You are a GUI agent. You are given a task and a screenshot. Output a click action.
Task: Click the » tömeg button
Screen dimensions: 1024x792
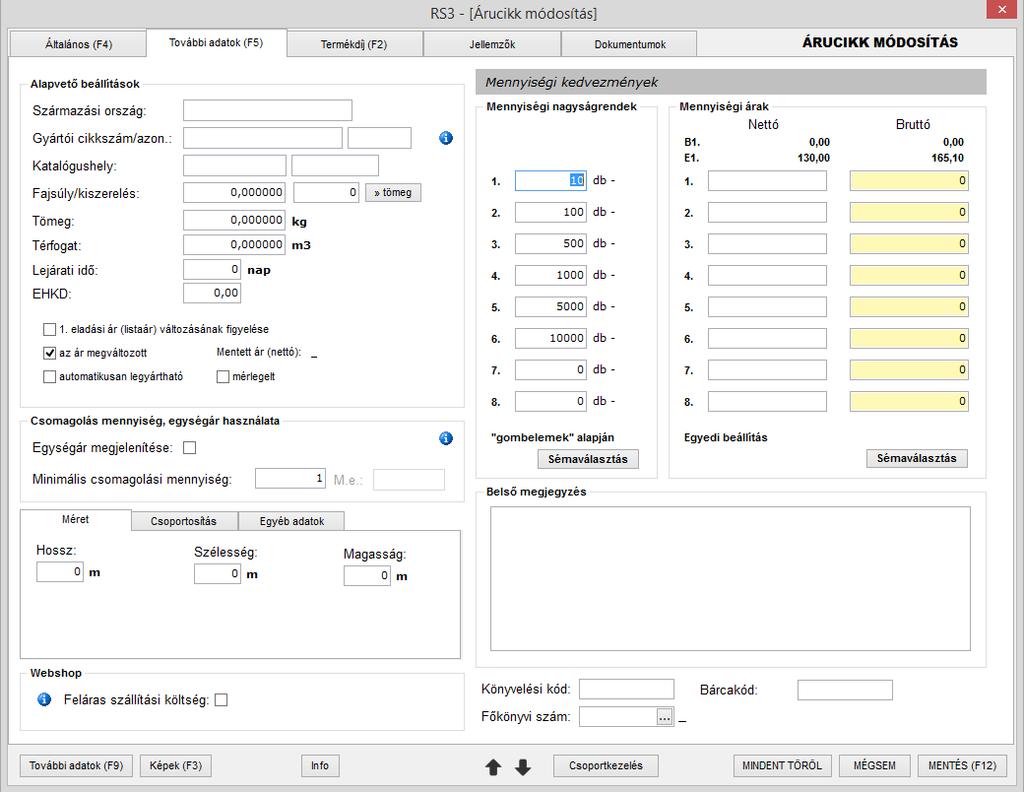pos(393,193)
